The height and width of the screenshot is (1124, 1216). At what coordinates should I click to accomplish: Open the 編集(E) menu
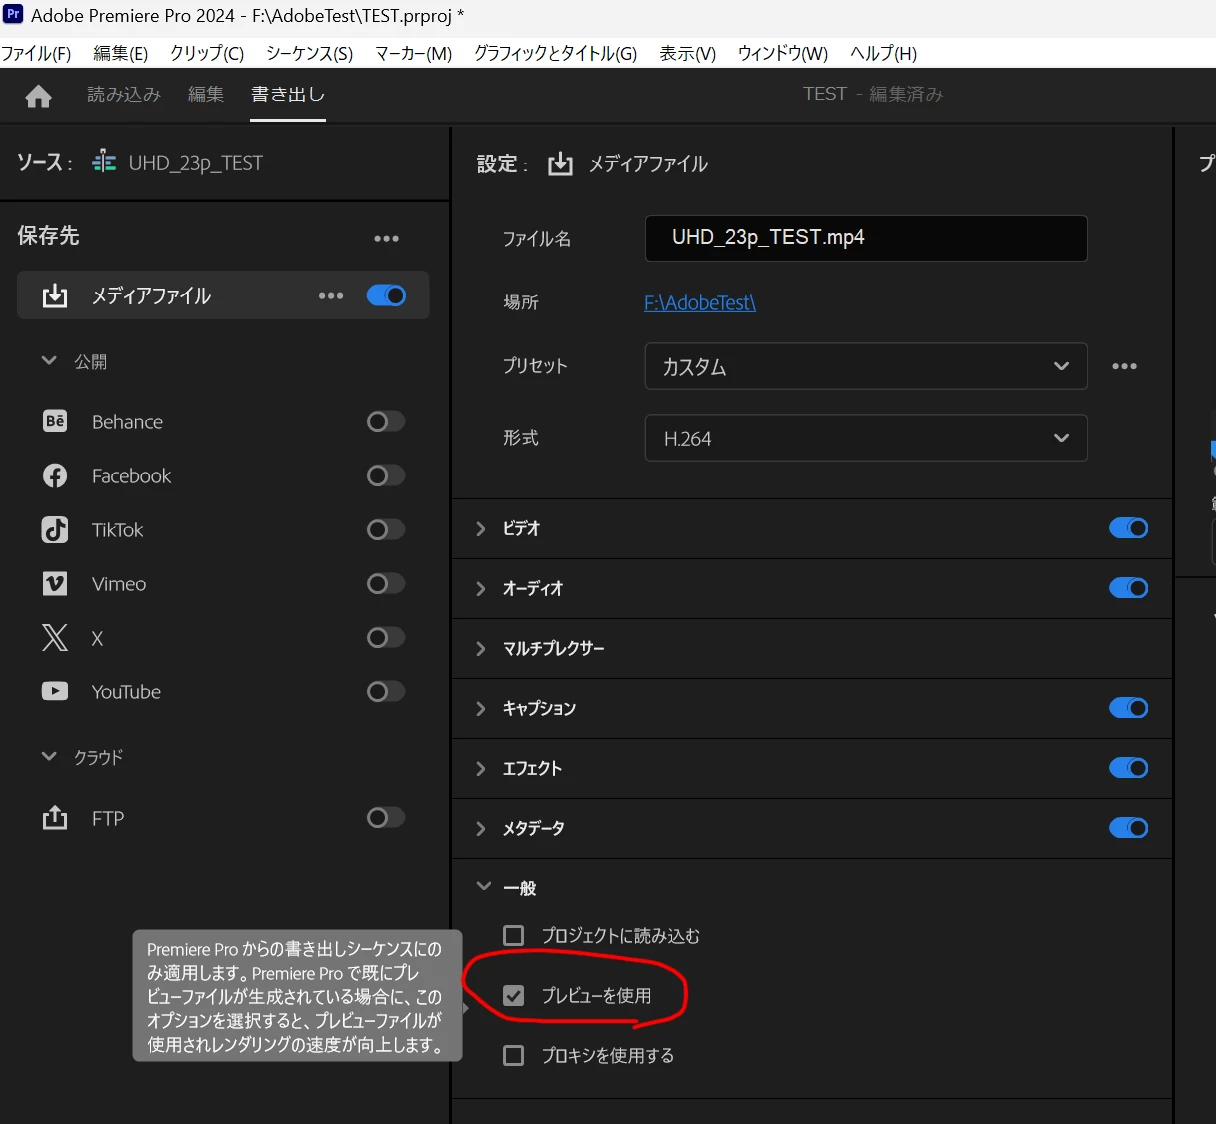[120, 53]
